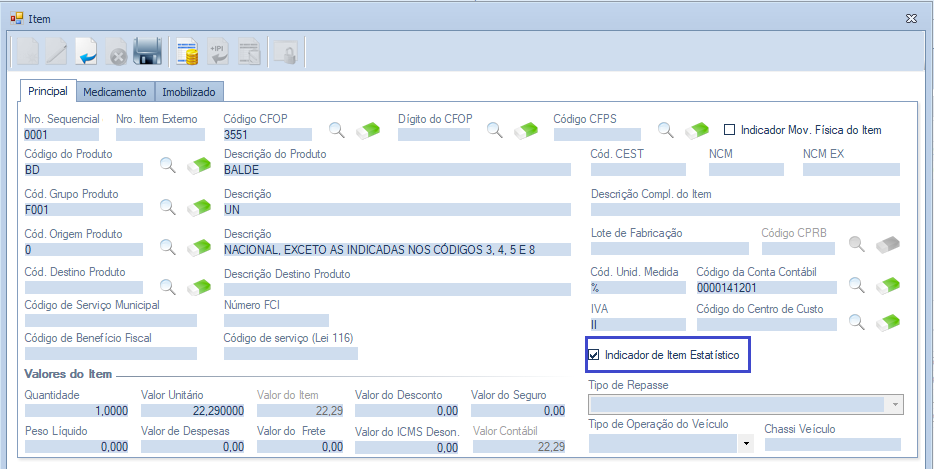The height and width of the screenshot is (469, 934).
Task: Focus the Valor Unitário field
Action: [193, 411]
